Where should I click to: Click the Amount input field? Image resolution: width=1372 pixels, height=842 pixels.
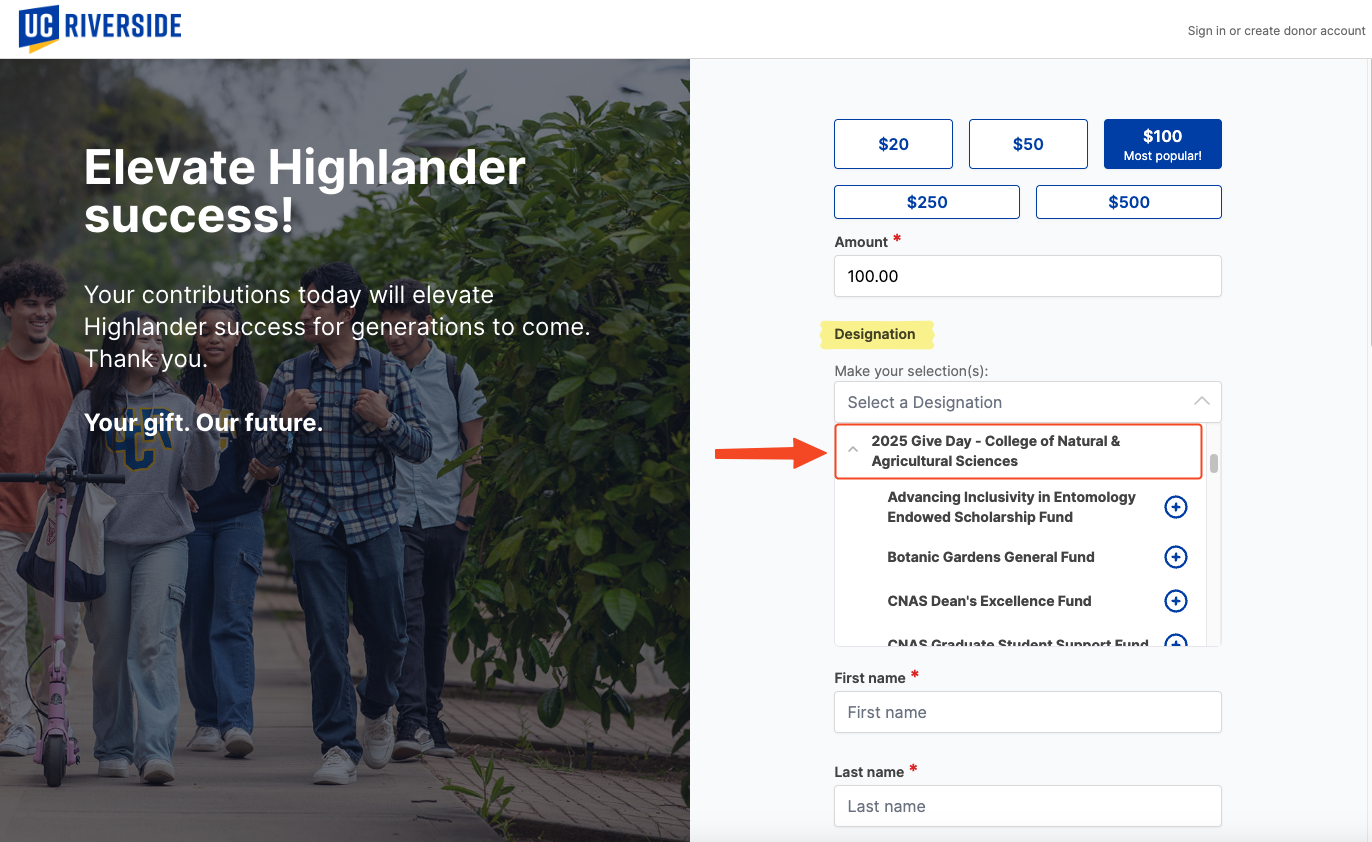point(1027,276)
